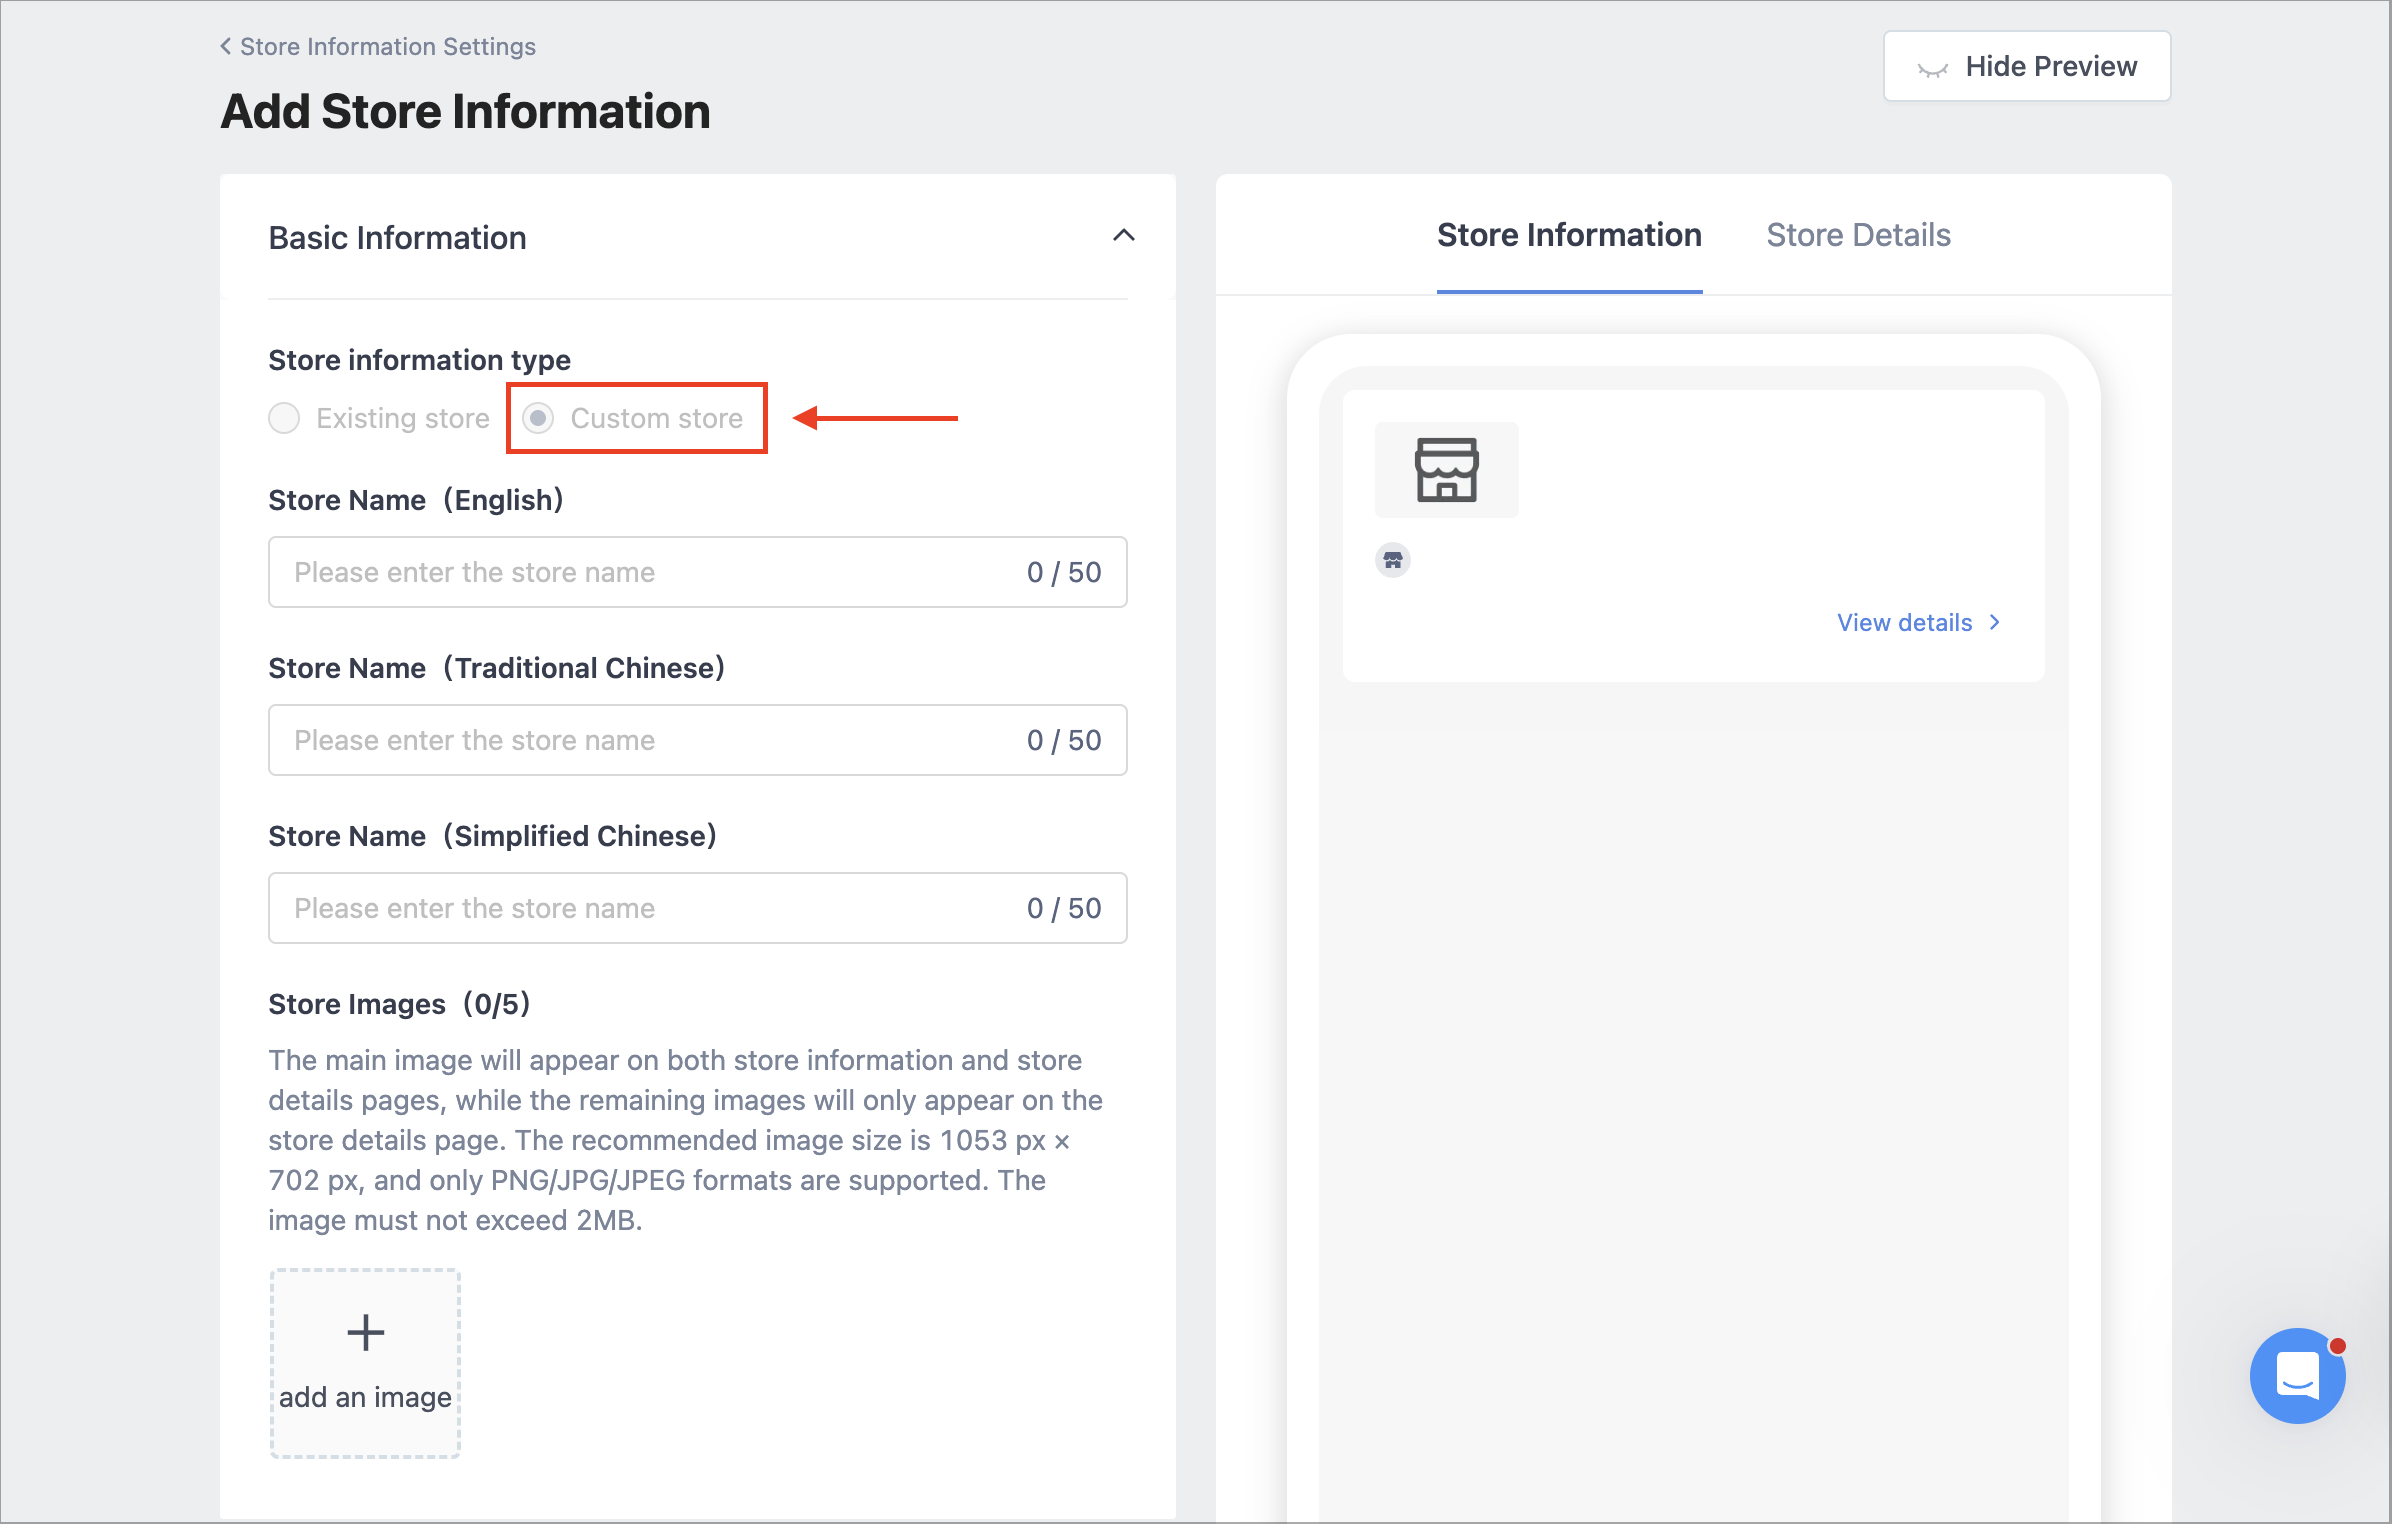Click the eye icon in Hide Preview
The image size is (2392, 1524).
[x=1932, y=68]
